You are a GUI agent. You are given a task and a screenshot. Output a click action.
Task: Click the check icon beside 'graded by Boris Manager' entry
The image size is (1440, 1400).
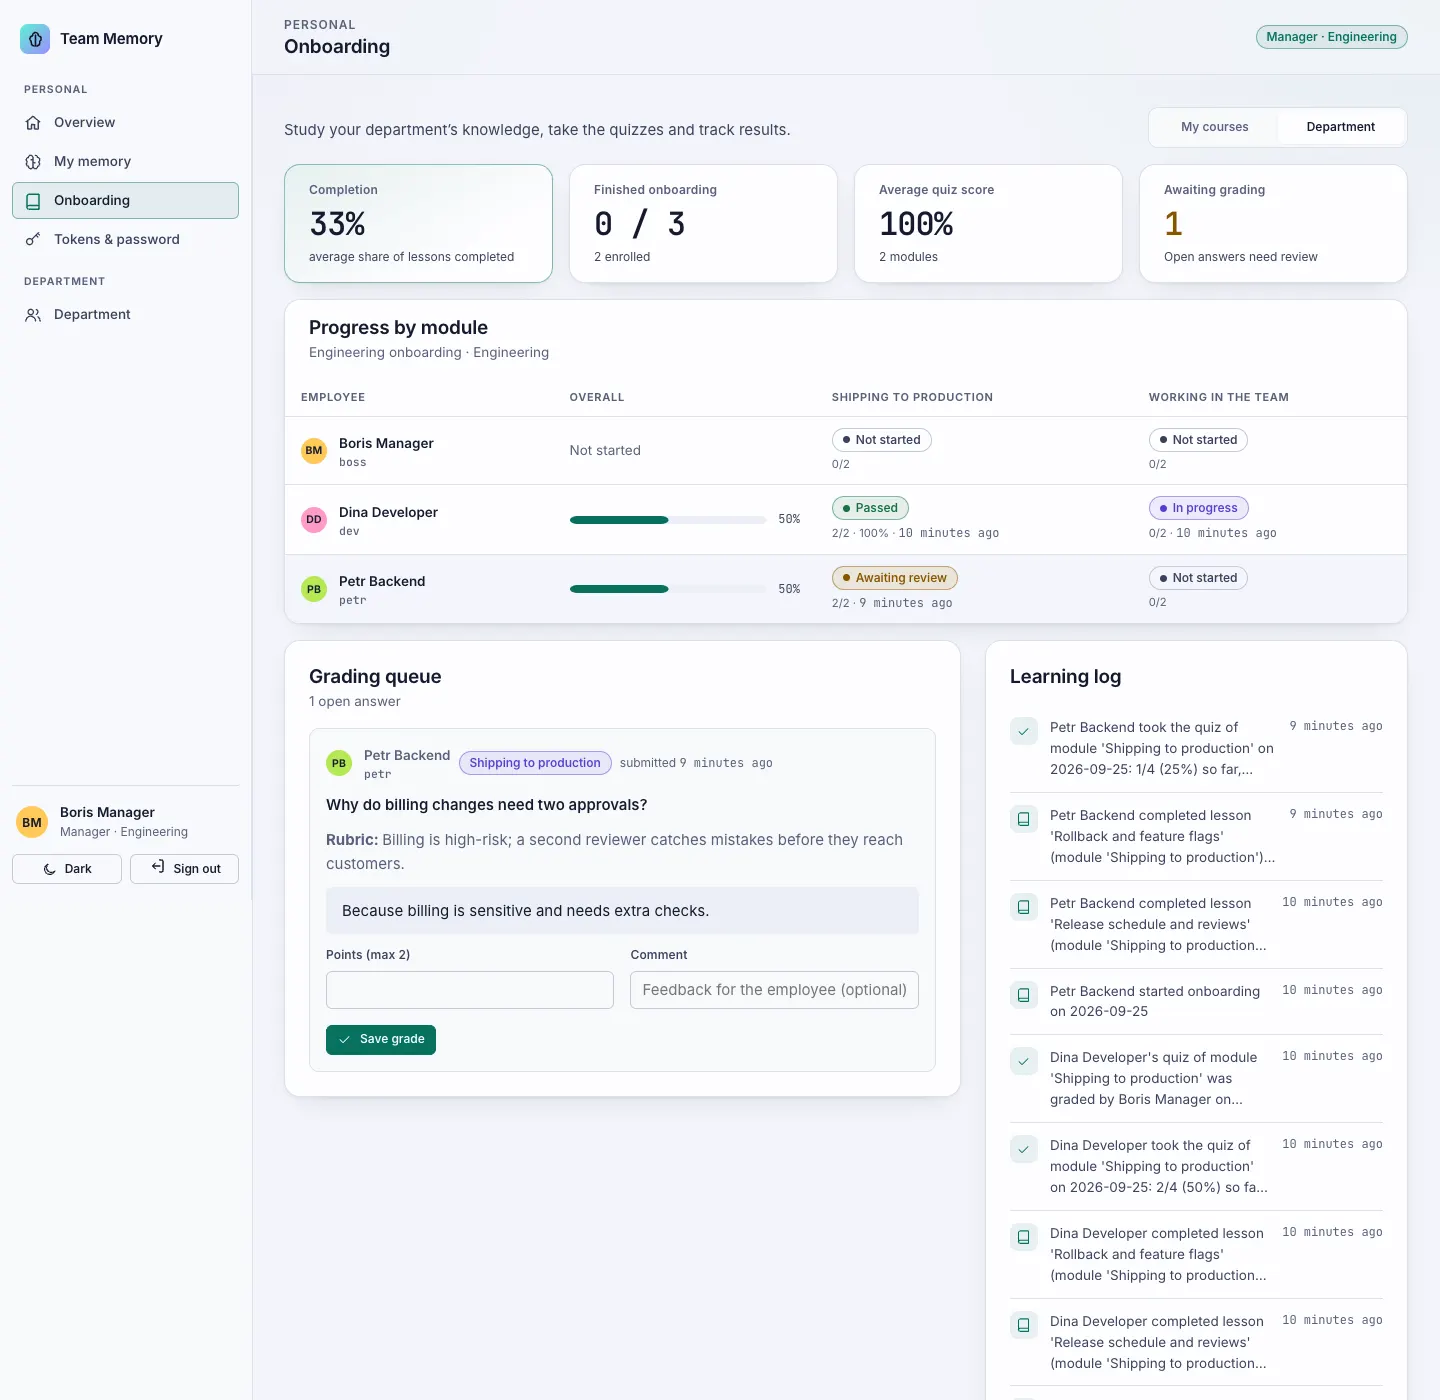click(x=1024, y=1062)
